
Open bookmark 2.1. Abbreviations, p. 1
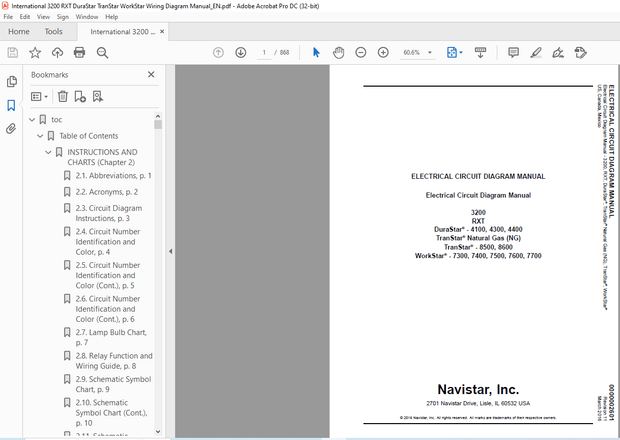113,176
